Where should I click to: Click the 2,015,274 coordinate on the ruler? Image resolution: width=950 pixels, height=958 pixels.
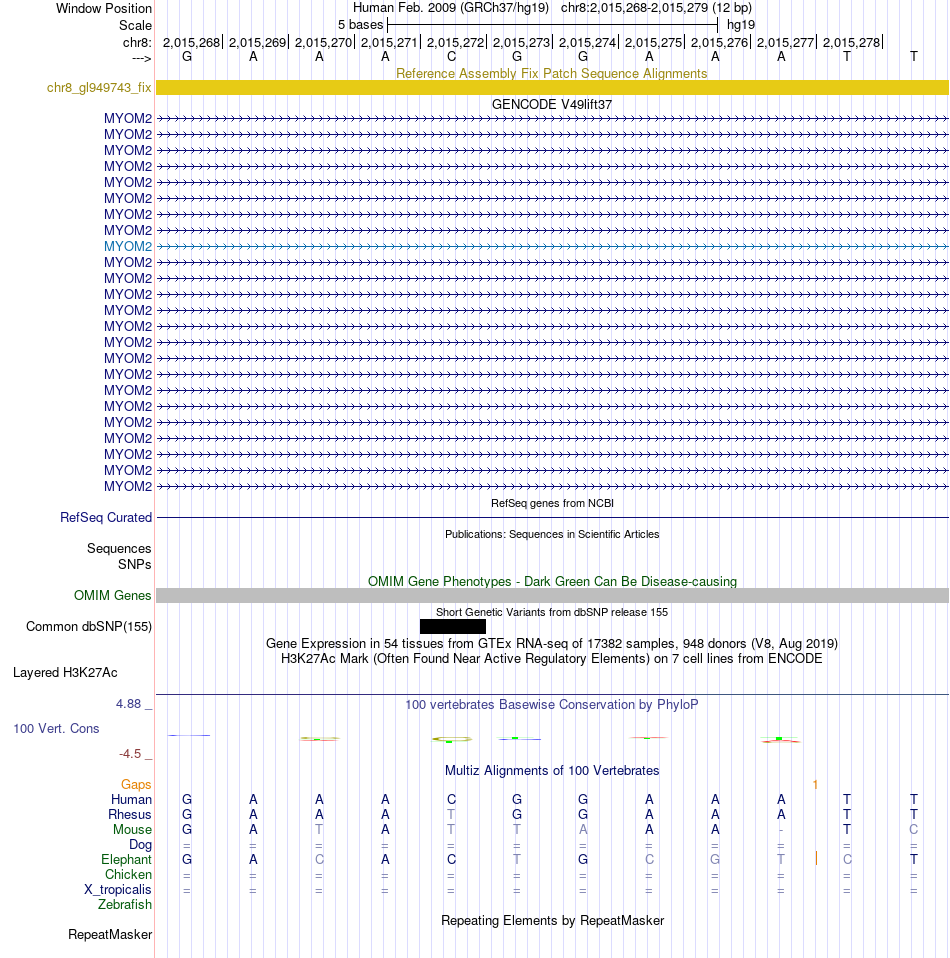click(587, 42)
